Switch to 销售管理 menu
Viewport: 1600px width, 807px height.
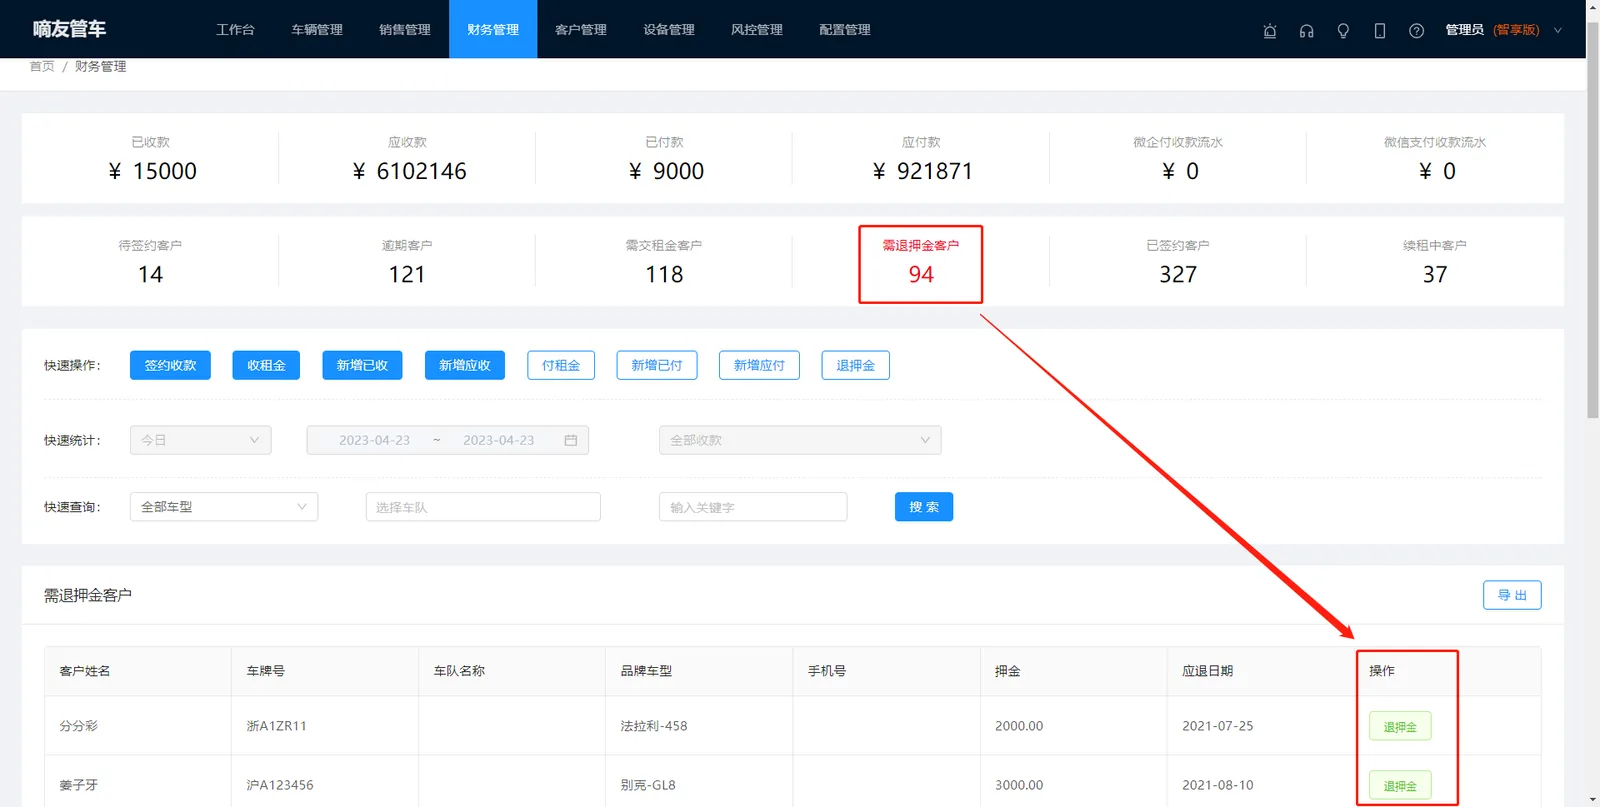tap(405, 30)
